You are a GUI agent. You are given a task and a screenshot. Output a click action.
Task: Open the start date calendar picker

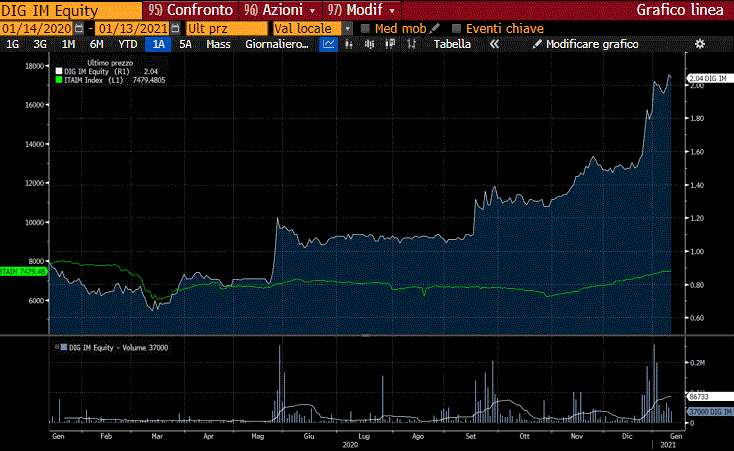tap(79, 28)
